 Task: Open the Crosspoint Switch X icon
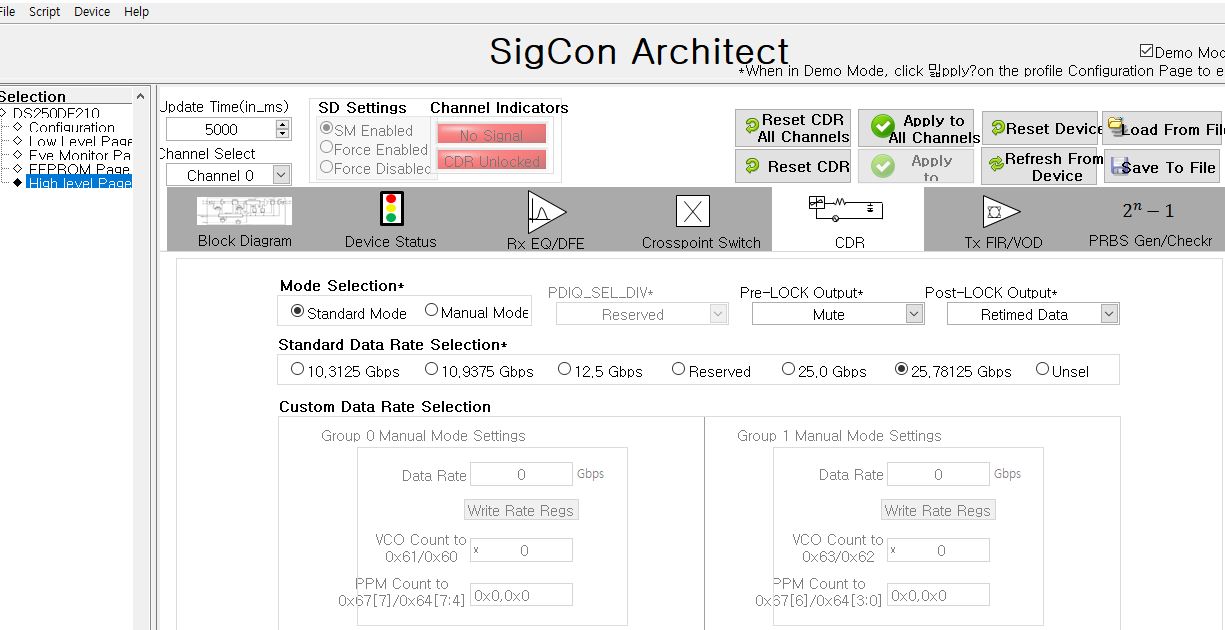click(x=693, y=211)
